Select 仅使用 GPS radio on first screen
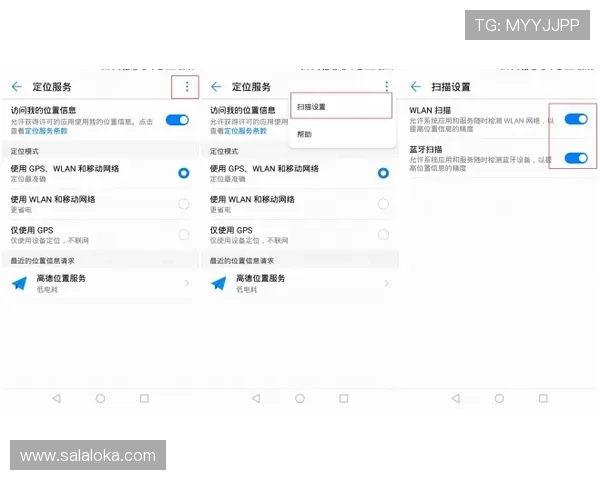Screen dimensions: 600x480 [x=184, y=235]
